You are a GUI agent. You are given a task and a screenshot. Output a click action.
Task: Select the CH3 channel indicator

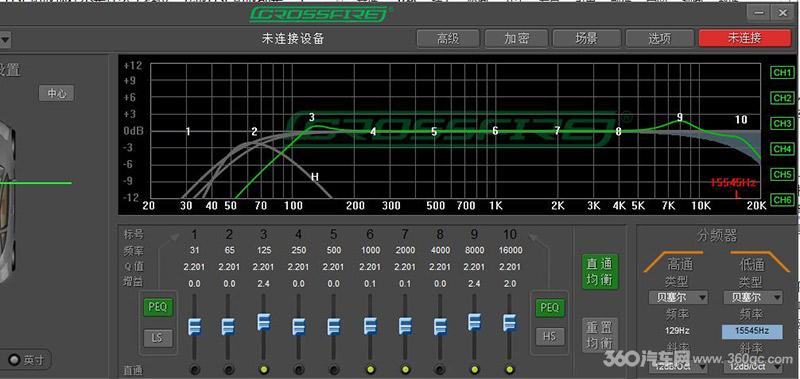pyautogui.click(x=782, y=123)
